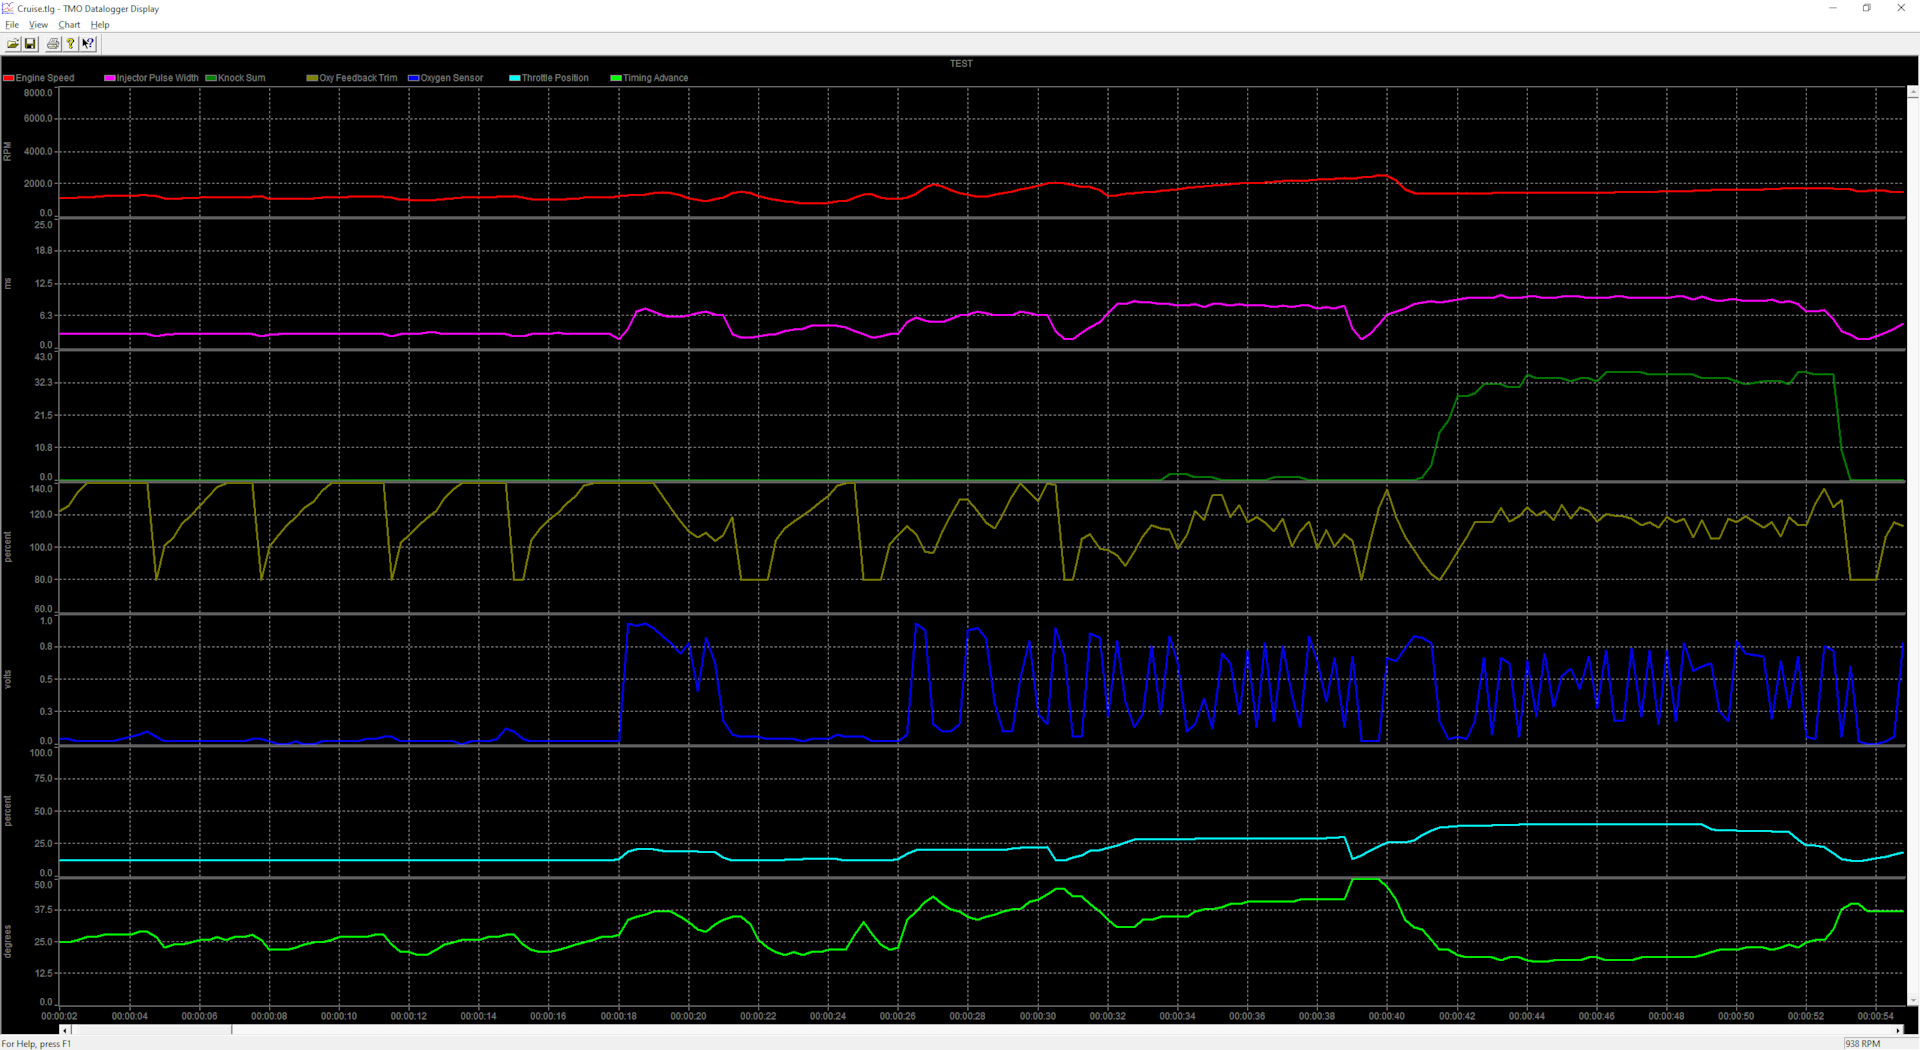Click the Throttle Position legend label
This screenshot has height=1050, width=1920.
pyautogui.click(x=555, y=78)
